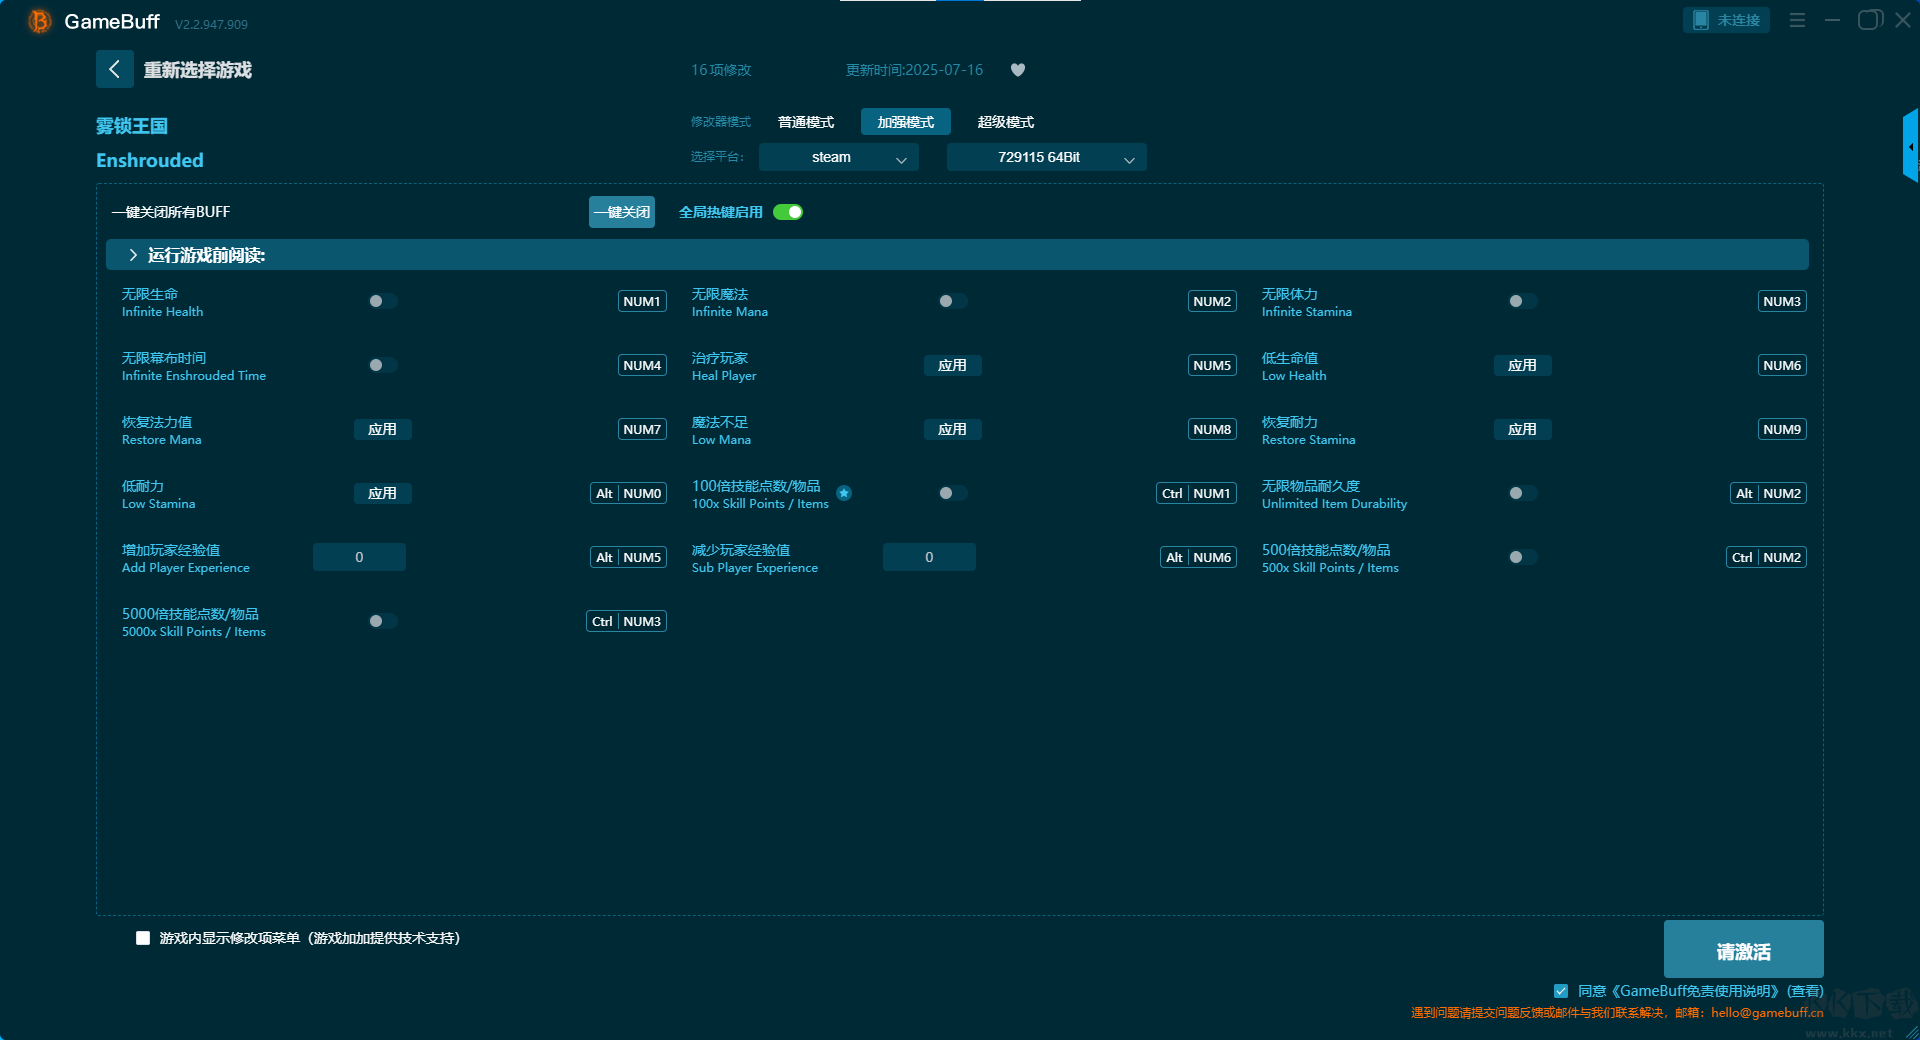Switch to 普通模式 normal mode tab
Screen dimensions: 1920x1040
[806, 122]
